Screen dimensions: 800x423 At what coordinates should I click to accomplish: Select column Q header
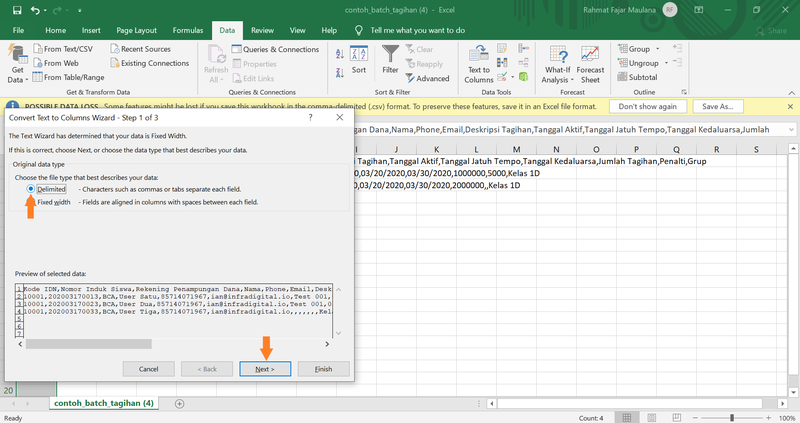coord(677,150)
